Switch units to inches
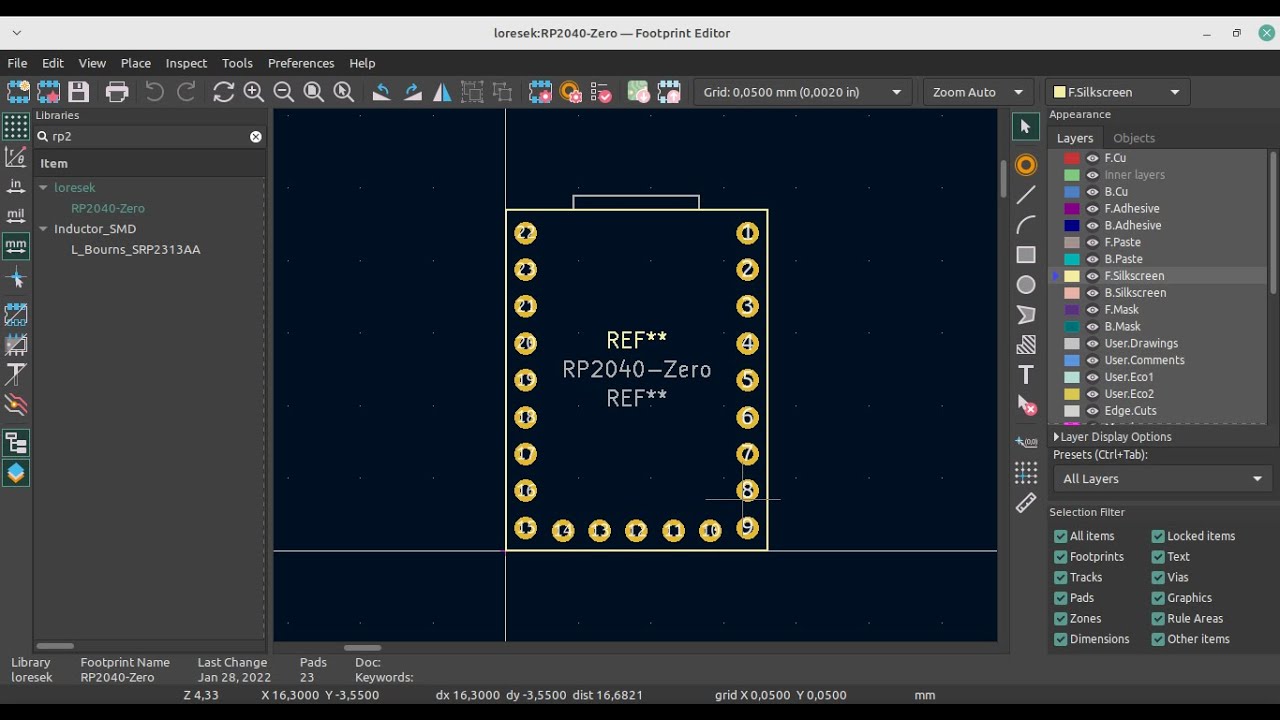The width and height of the screenshot is (1280, 720). [16, 186]
